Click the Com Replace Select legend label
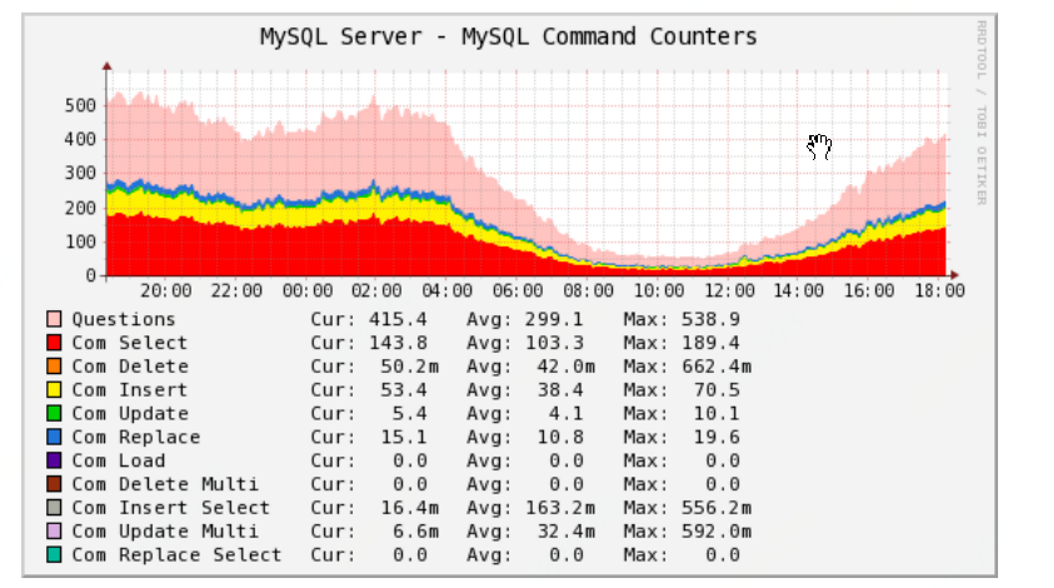Image resolution: width=1054 pixels, height=588 pixels. point(177,554)
